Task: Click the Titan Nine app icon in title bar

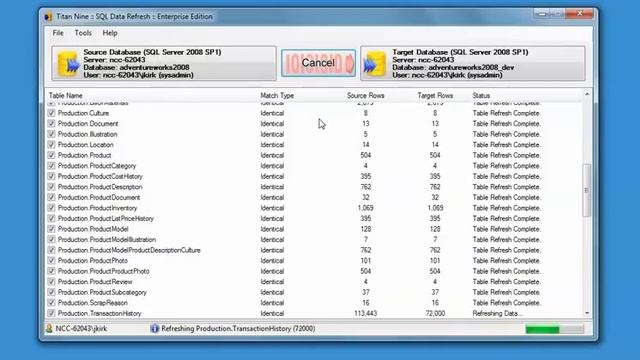Action: (x=49, y=17)
